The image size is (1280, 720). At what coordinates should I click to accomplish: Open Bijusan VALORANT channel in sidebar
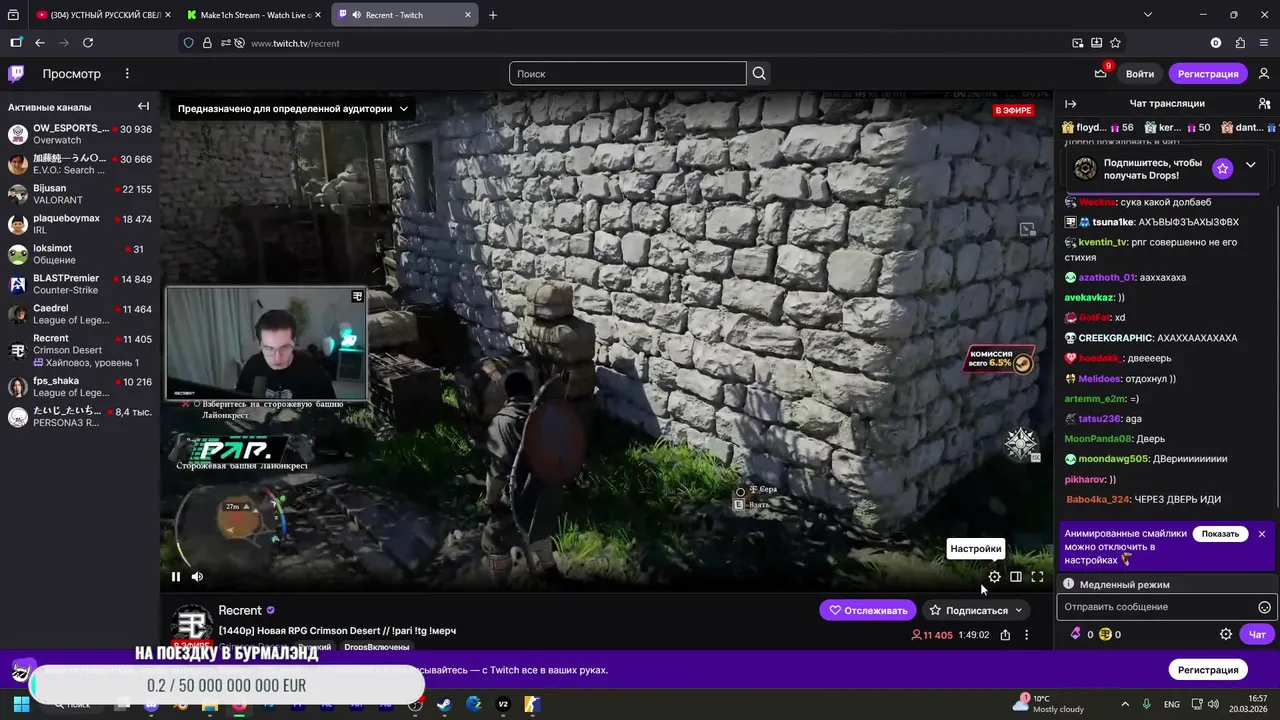[80, 194]
